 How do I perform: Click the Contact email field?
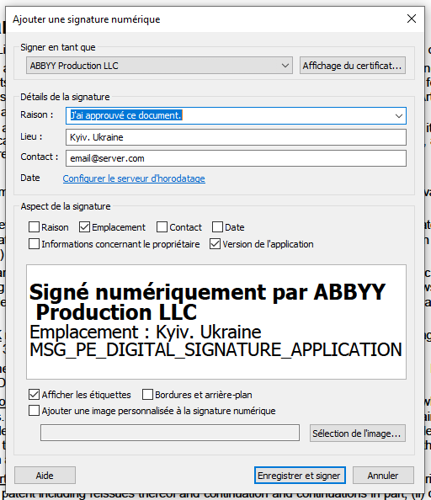[236, 158]
